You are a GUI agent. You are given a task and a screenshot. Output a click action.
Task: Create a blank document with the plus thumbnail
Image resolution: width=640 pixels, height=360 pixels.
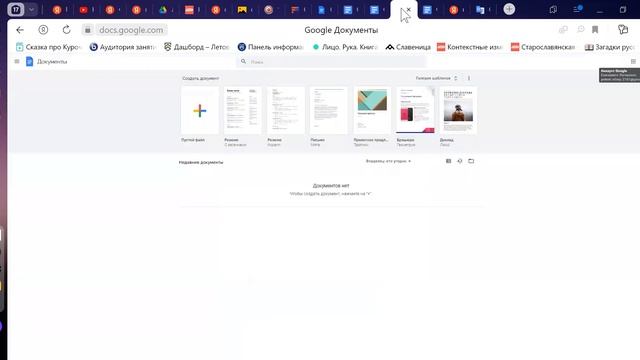200,111
